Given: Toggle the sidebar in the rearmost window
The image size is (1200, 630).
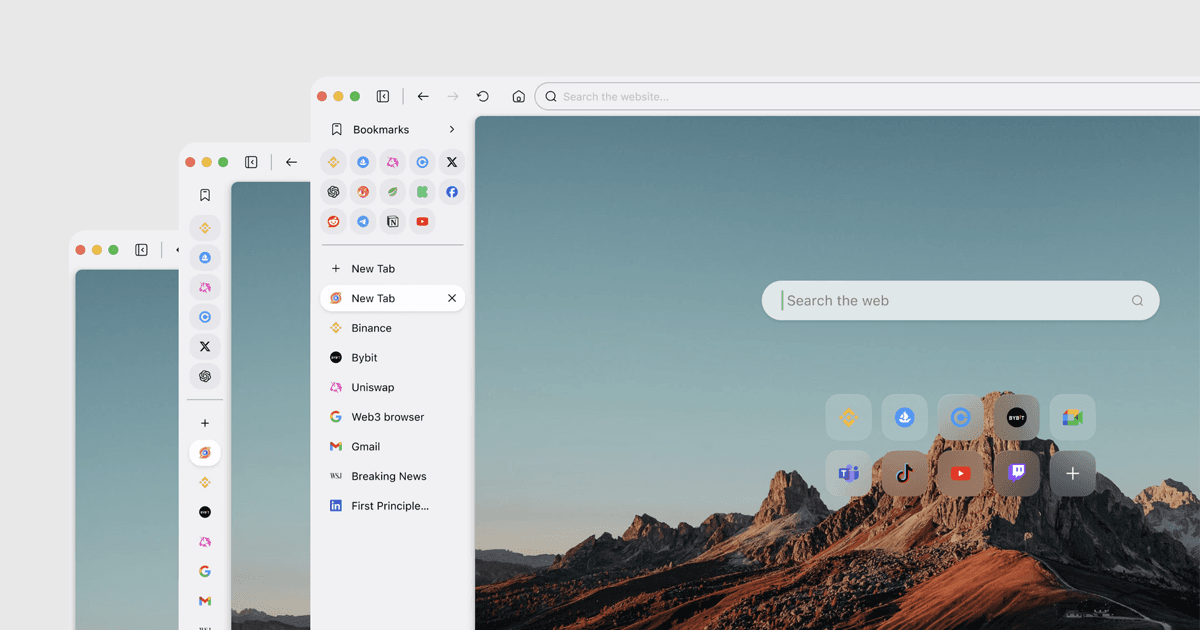Looking at the screenshot, I should pos(141,250).
